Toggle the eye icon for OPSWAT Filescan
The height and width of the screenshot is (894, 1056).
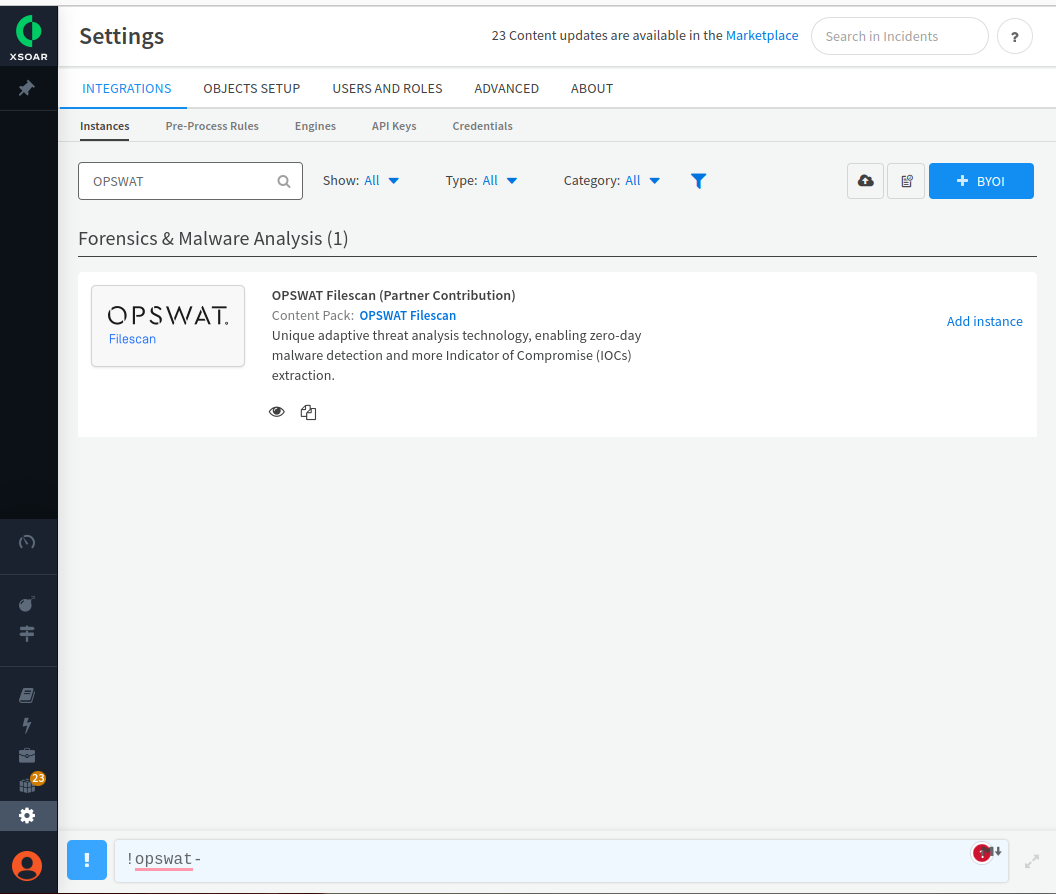point(277,412)
